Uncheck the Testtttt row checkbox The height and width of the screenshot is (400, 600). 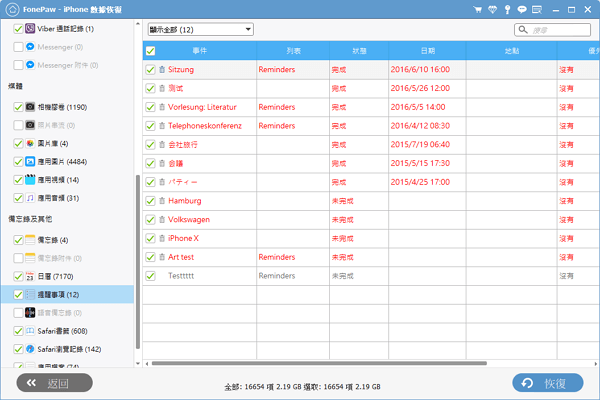[x=150, y=276]
